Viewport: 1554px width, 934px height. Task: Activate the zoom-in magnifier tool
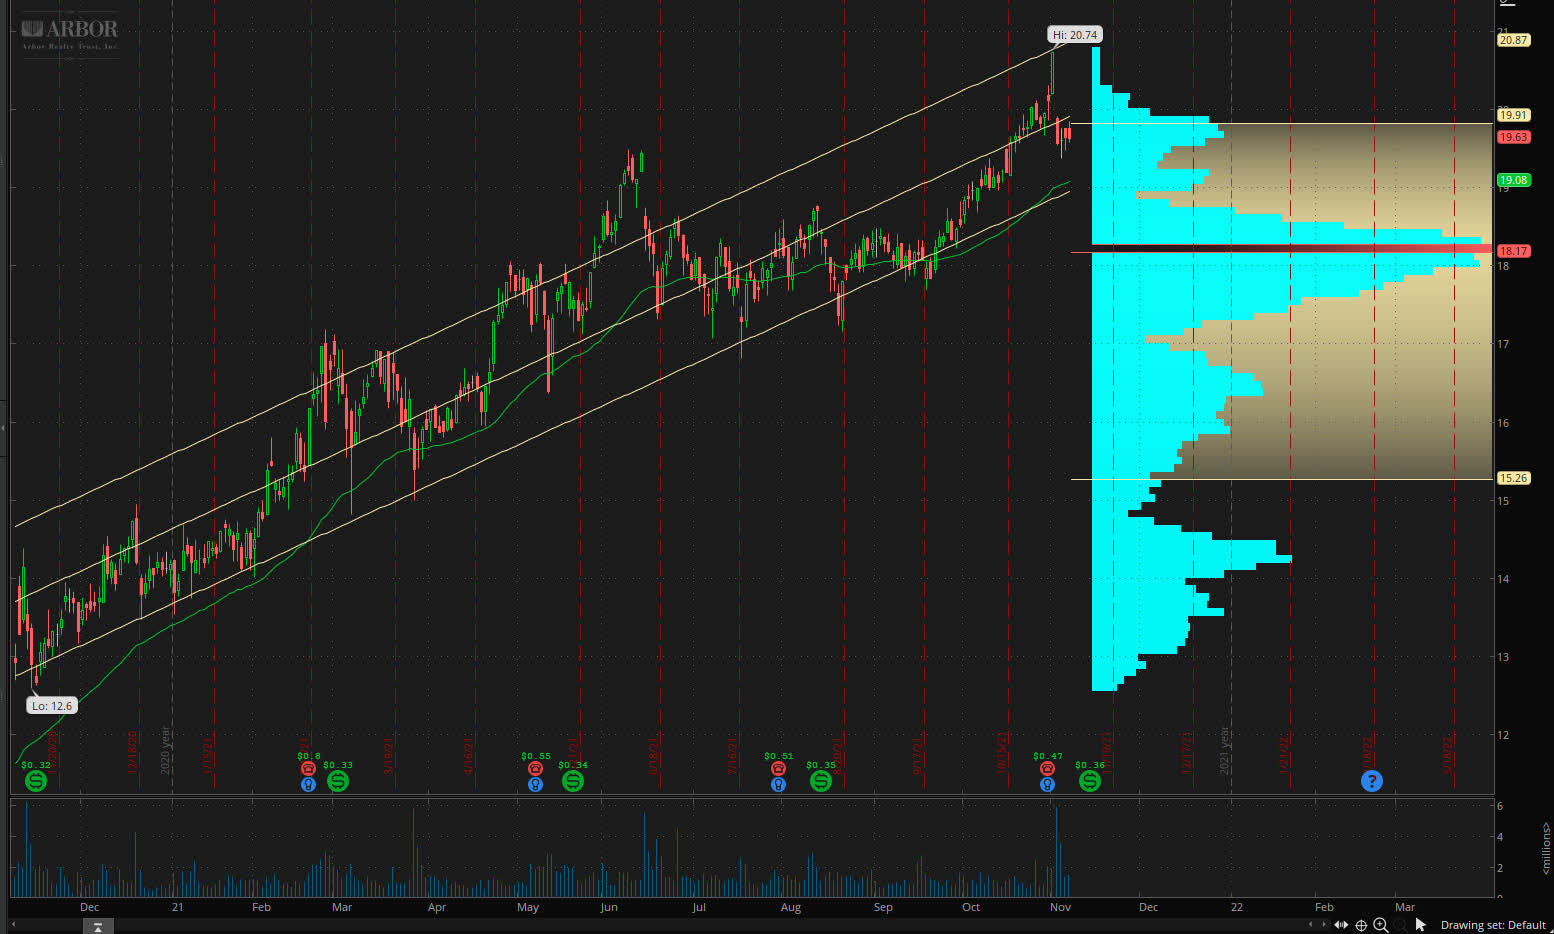tap(1380, 925)
